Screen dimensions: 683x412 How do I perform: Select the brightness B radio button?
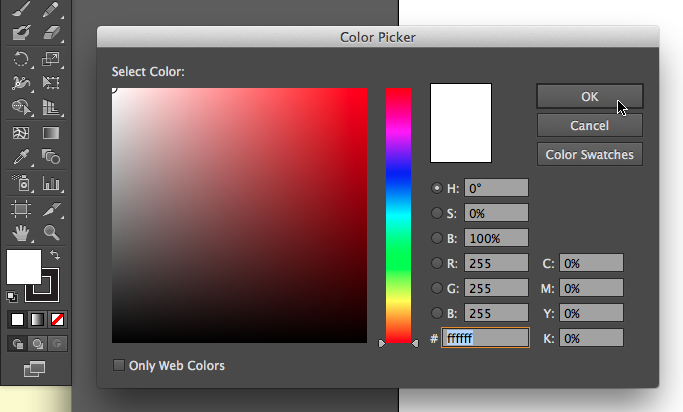(436, 238)
